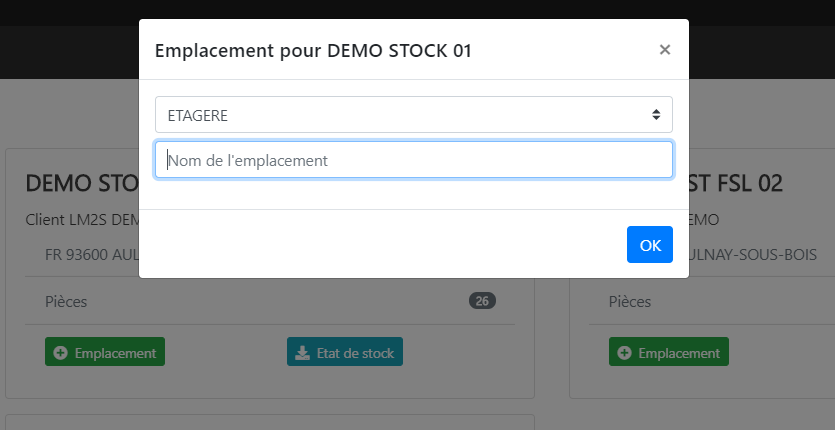835x430 pixels.
Task: Click the DEMO STO card heading
Action: [x=82, y=183]
